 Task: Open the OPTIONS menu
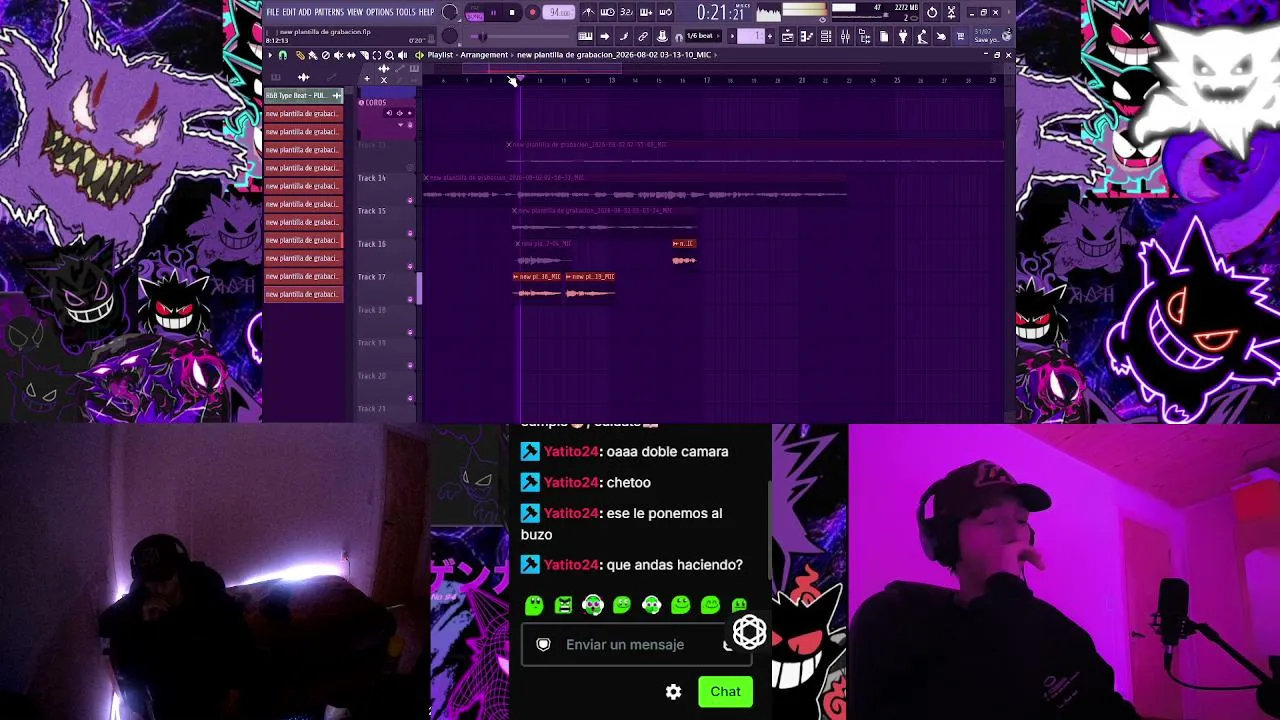(x=379, y=12)
